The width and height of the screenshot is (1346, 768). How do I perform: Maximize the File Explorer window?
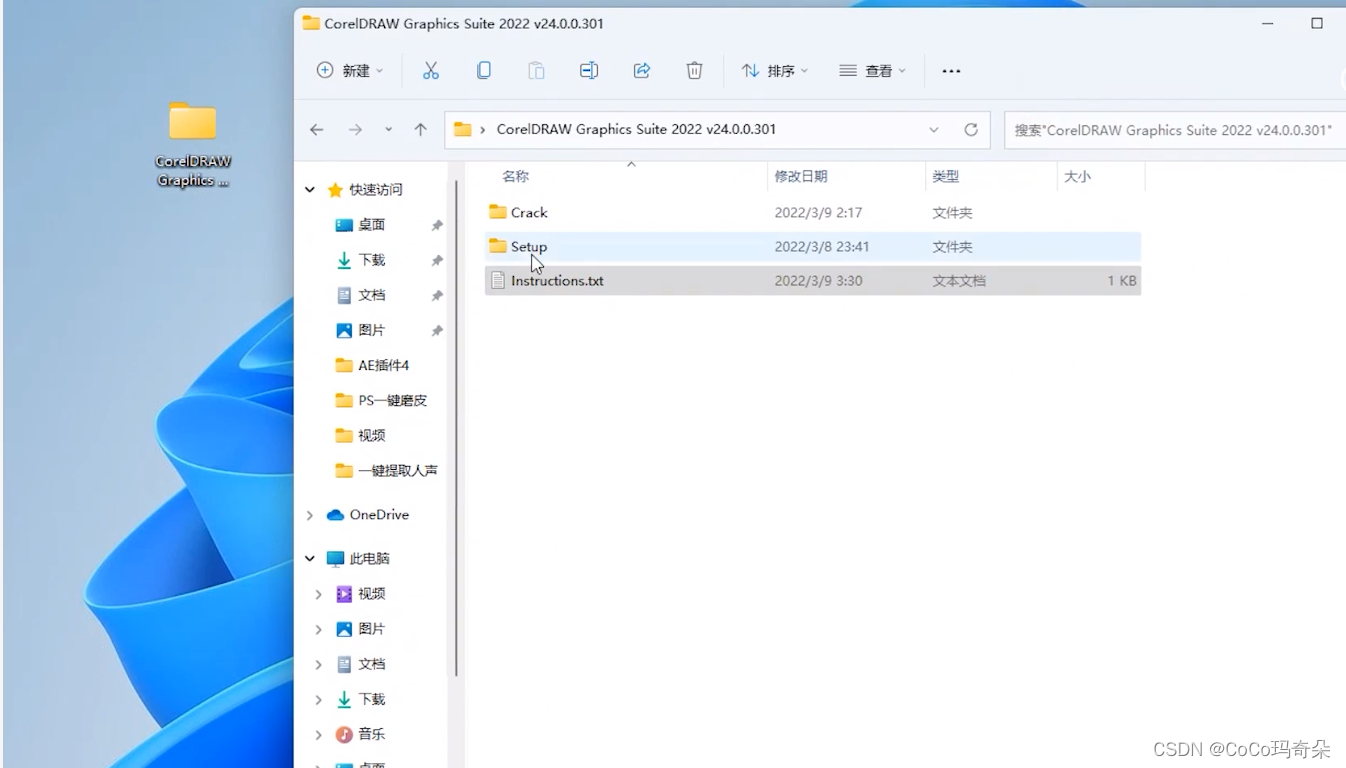pyautogui.click(x=1317, y=23)
